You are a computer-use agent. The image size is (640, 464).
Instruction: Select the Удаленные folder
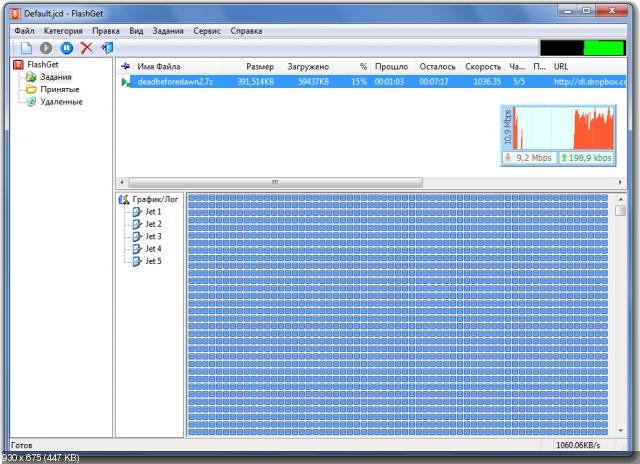point(61,102)
